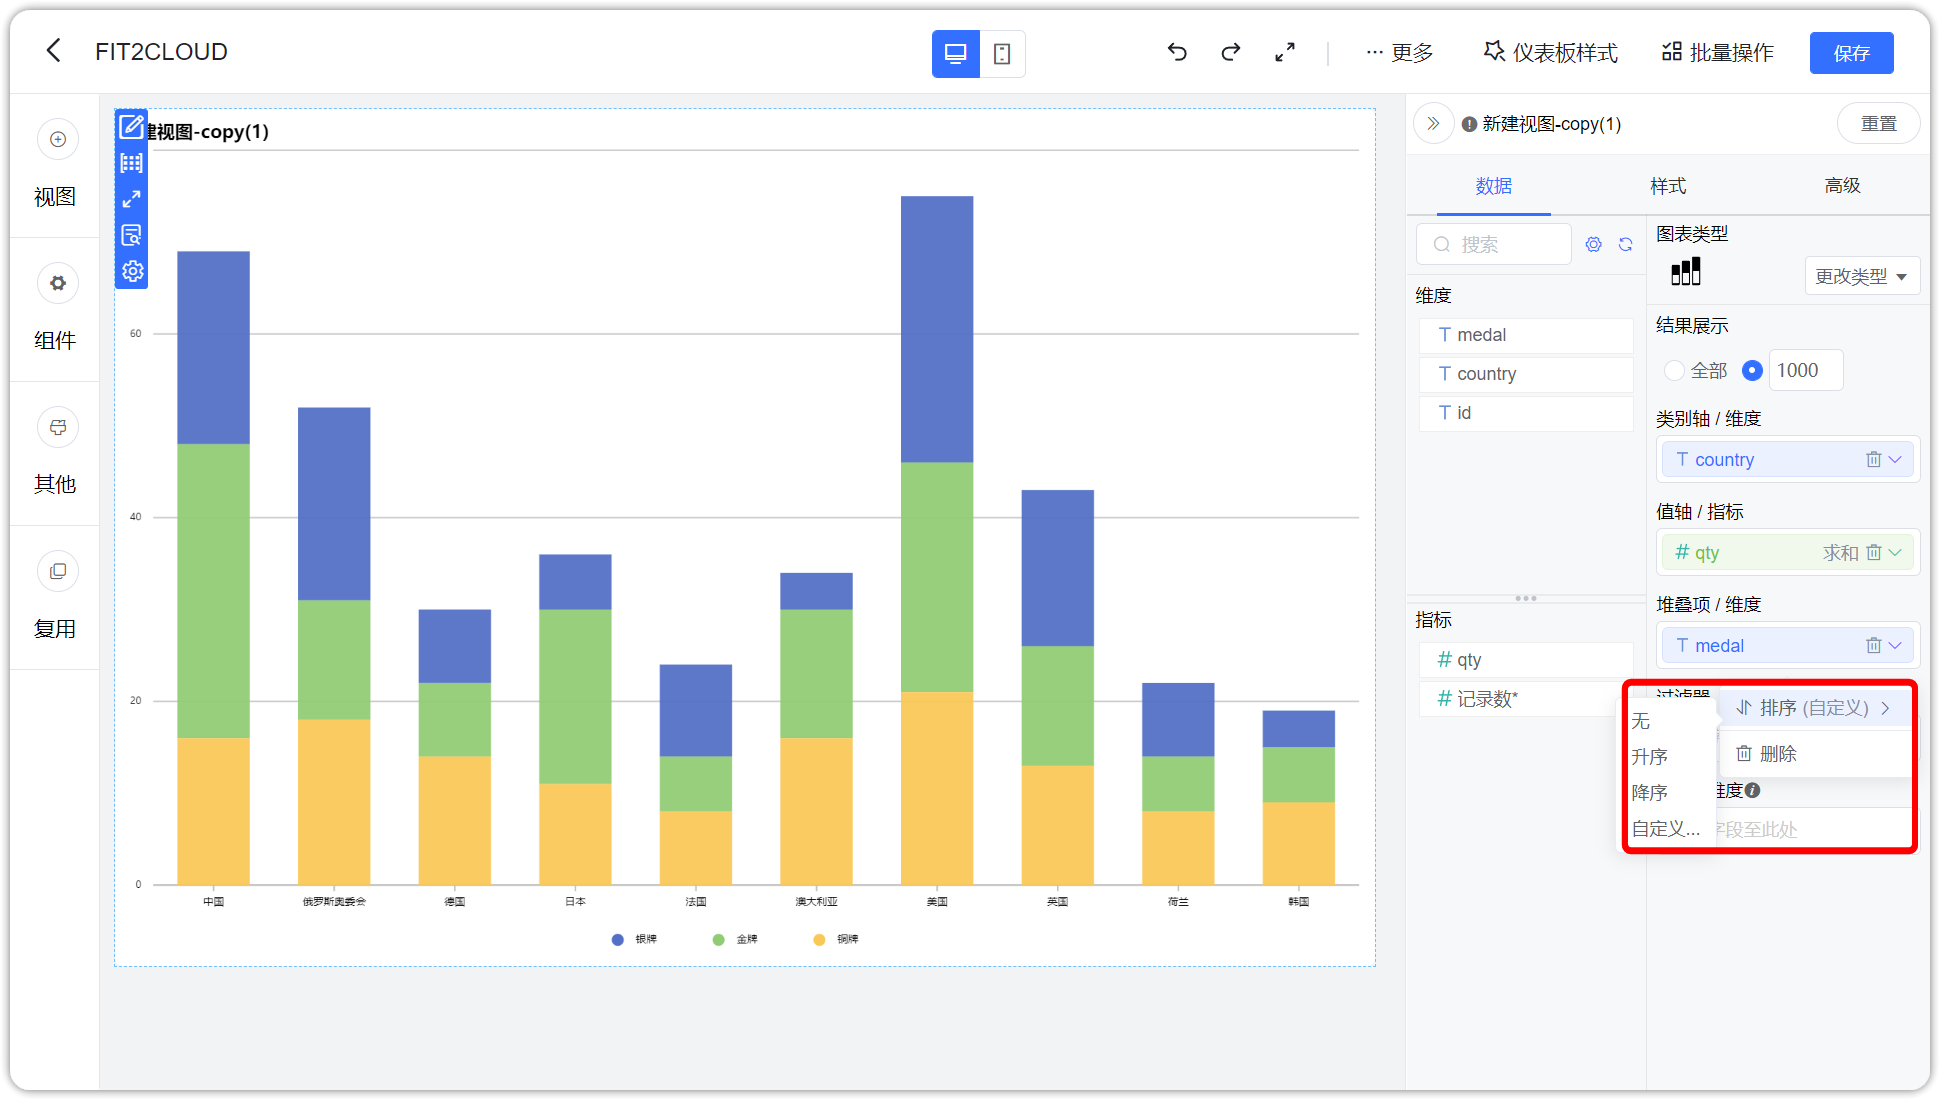Open chart settings via the gear icon
The image size is (1940, 1100).
131,271
